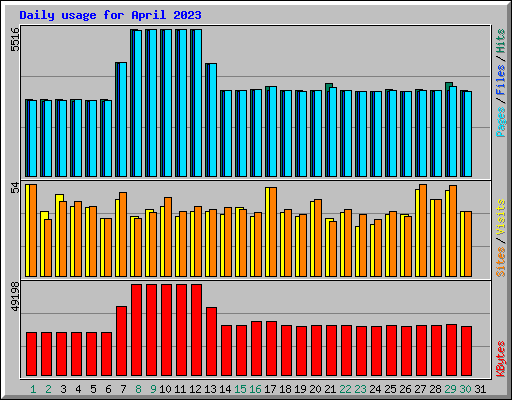Click the red 'KBytes' legend label
Image resolution: width=512 pixels, height=400 pixels.
click(501, 359)
